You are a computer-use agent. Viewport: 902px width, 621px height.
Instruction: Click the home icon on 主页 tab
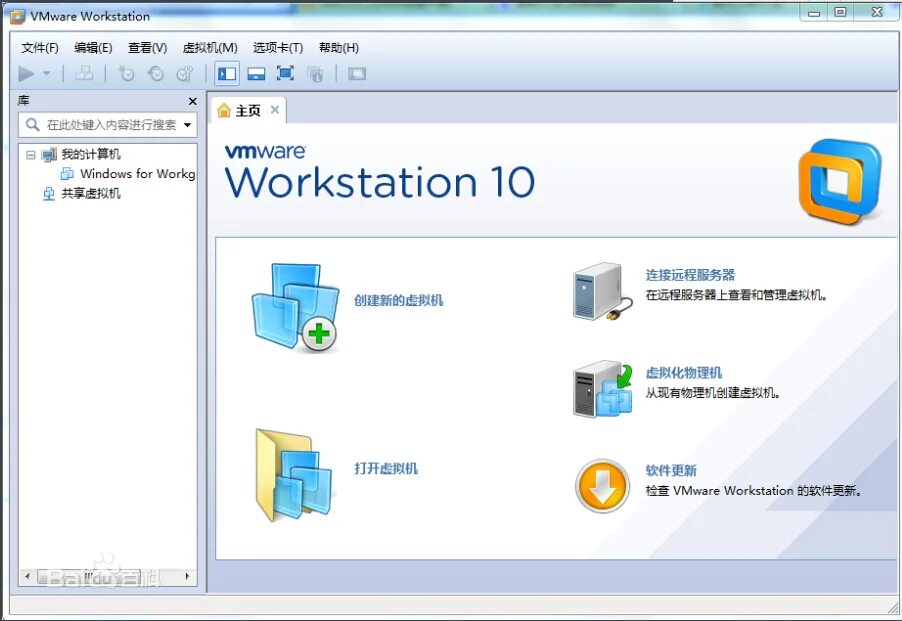[224, 110]
